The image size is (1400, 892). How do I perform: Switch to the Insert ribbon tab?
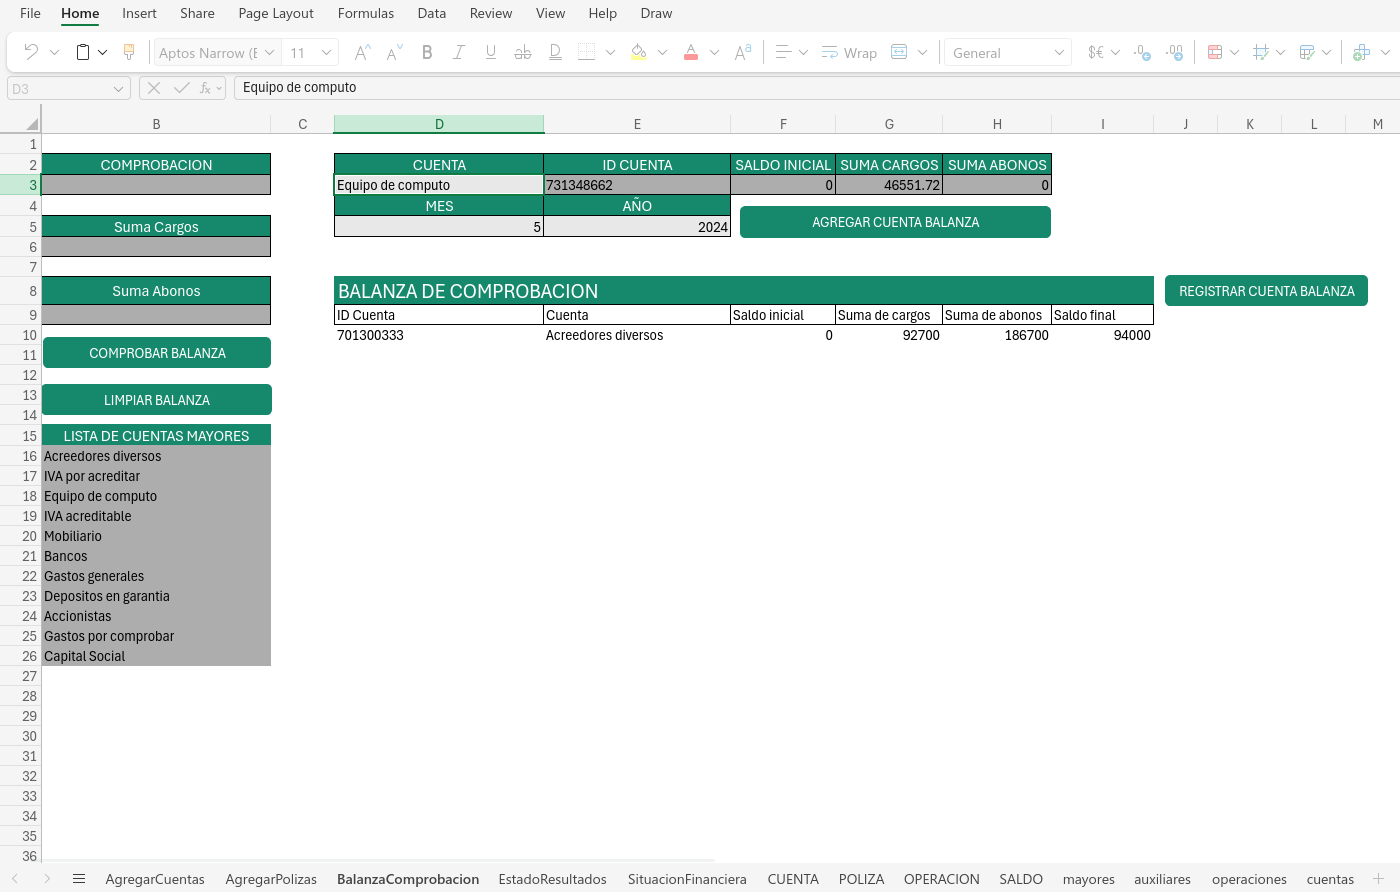(139, 13)
